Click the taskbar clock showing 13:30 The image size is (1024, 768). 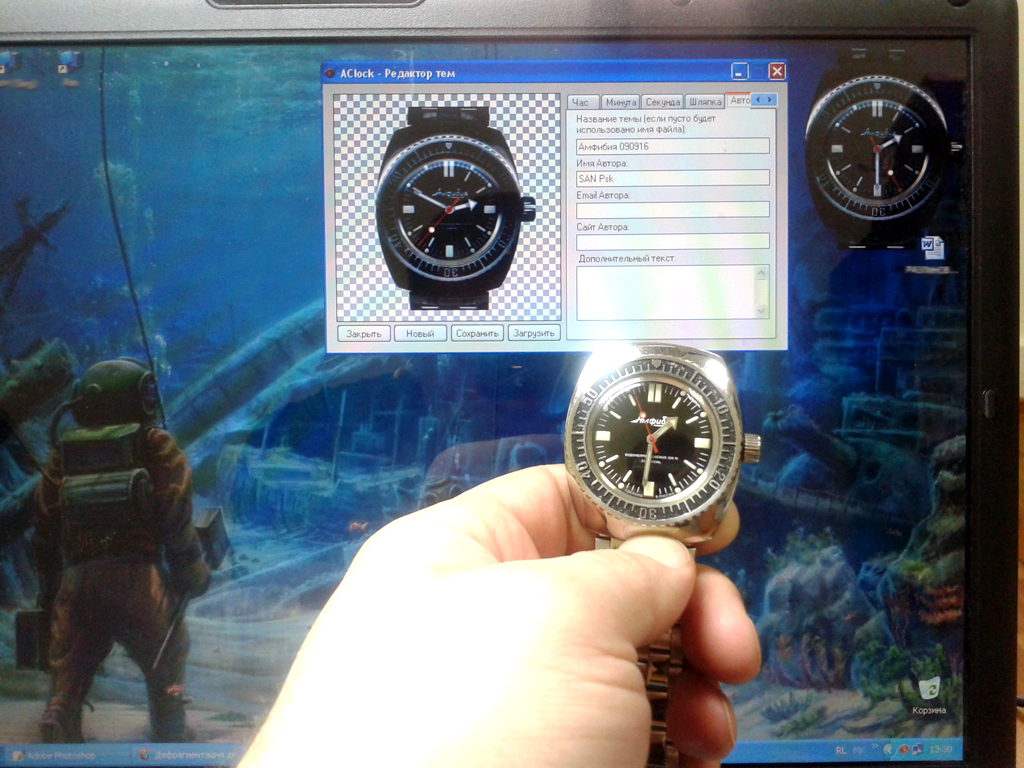(941, 749)
